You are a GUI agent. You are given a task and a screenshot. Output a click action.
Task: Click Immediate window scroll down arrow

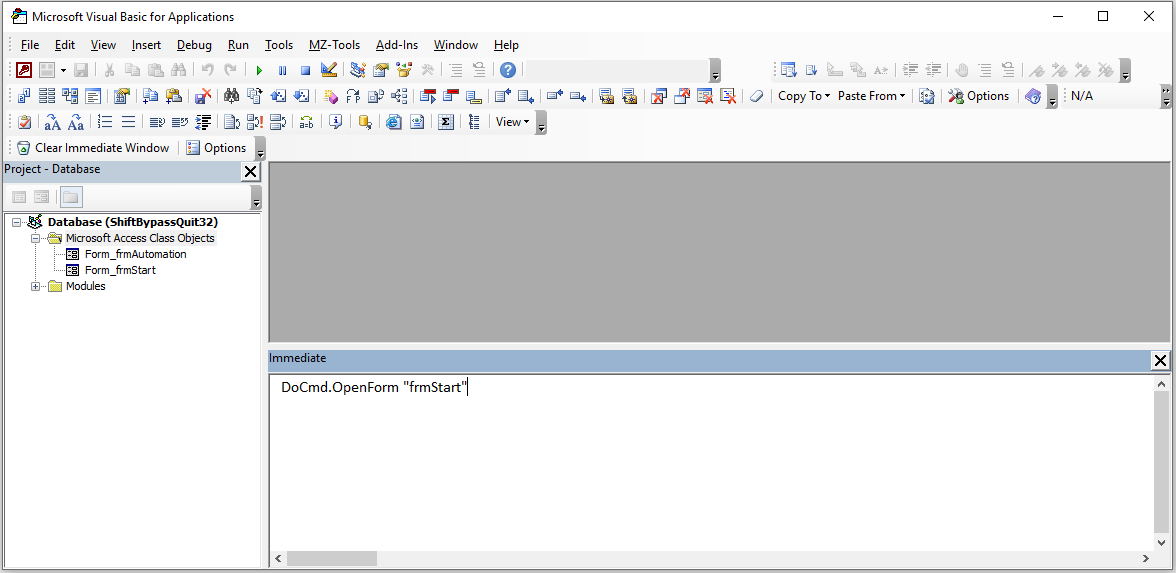click(1162, 542)
